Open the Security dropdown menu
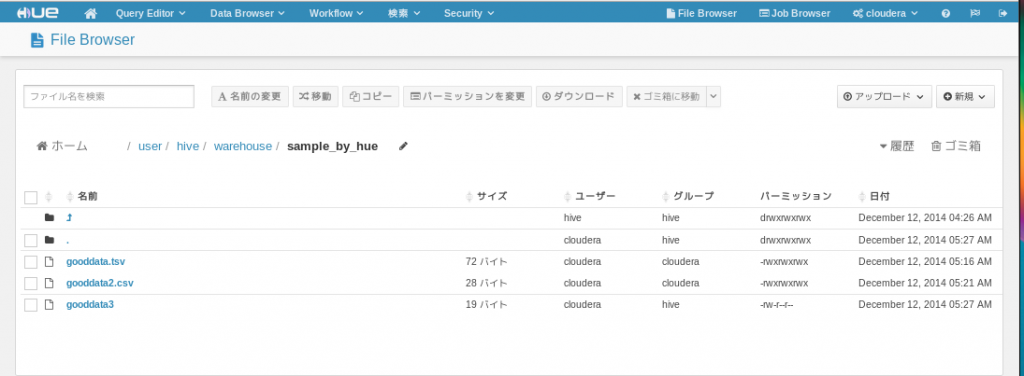1024x376 pixels. (x=468, y=13)
